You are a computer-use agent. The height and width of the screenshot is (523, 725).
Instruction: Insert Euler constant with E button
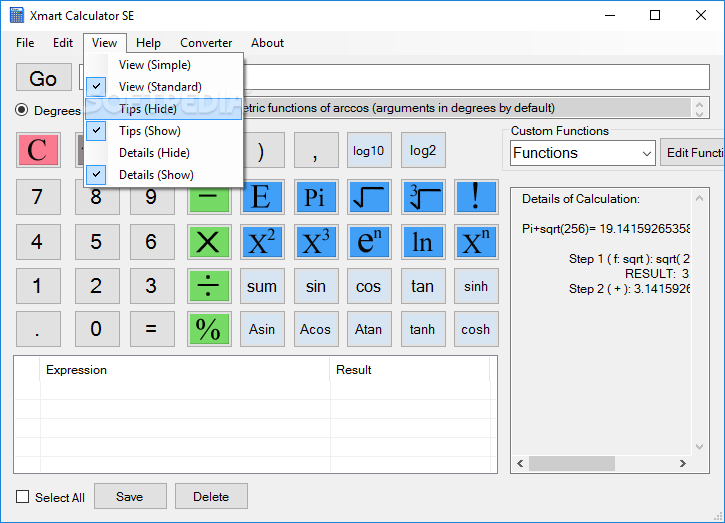tap(262, 197)
